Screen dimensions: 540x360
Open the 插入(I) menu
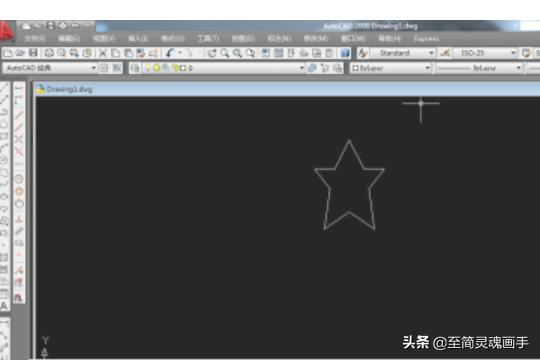[138, 39]
